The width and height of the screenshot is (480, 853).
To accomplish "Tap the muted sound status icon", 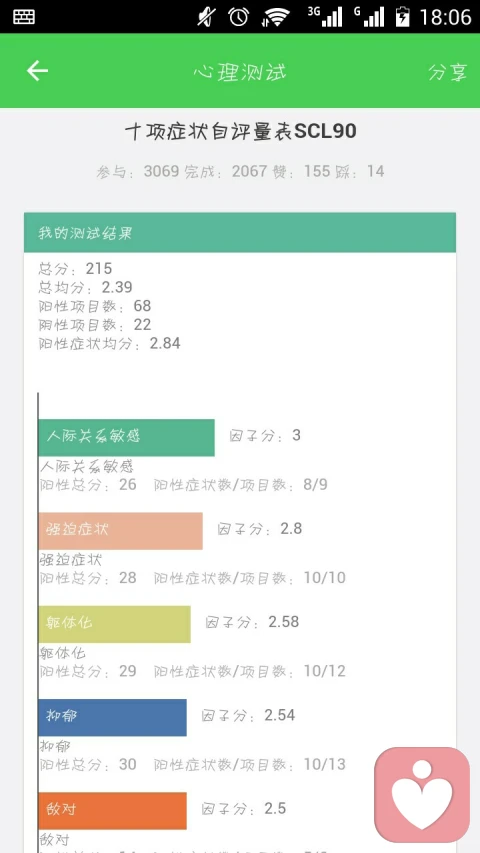I will tap(206, 16).
